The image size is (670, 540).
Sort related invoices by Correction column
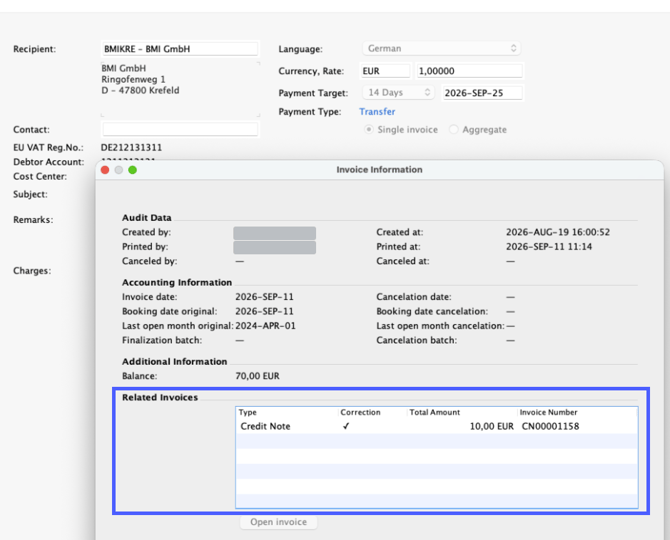tap(373, 412)
